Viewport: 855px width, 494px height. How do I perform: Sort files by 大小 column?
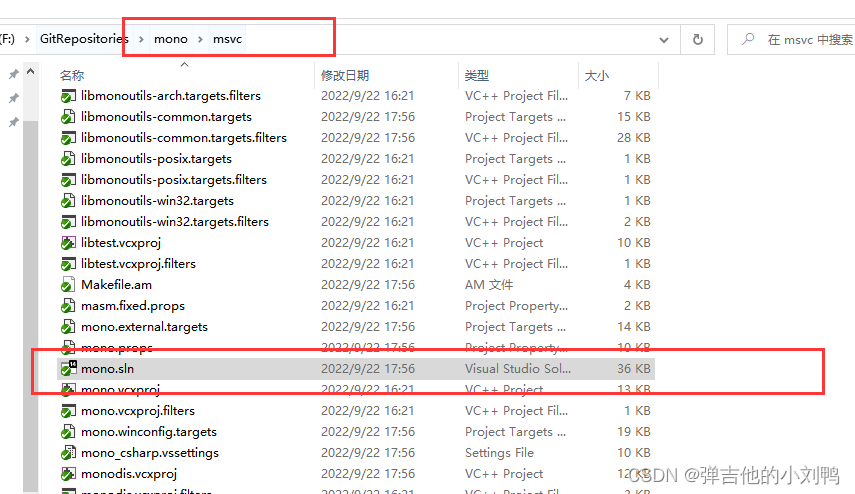coord(597,75)
